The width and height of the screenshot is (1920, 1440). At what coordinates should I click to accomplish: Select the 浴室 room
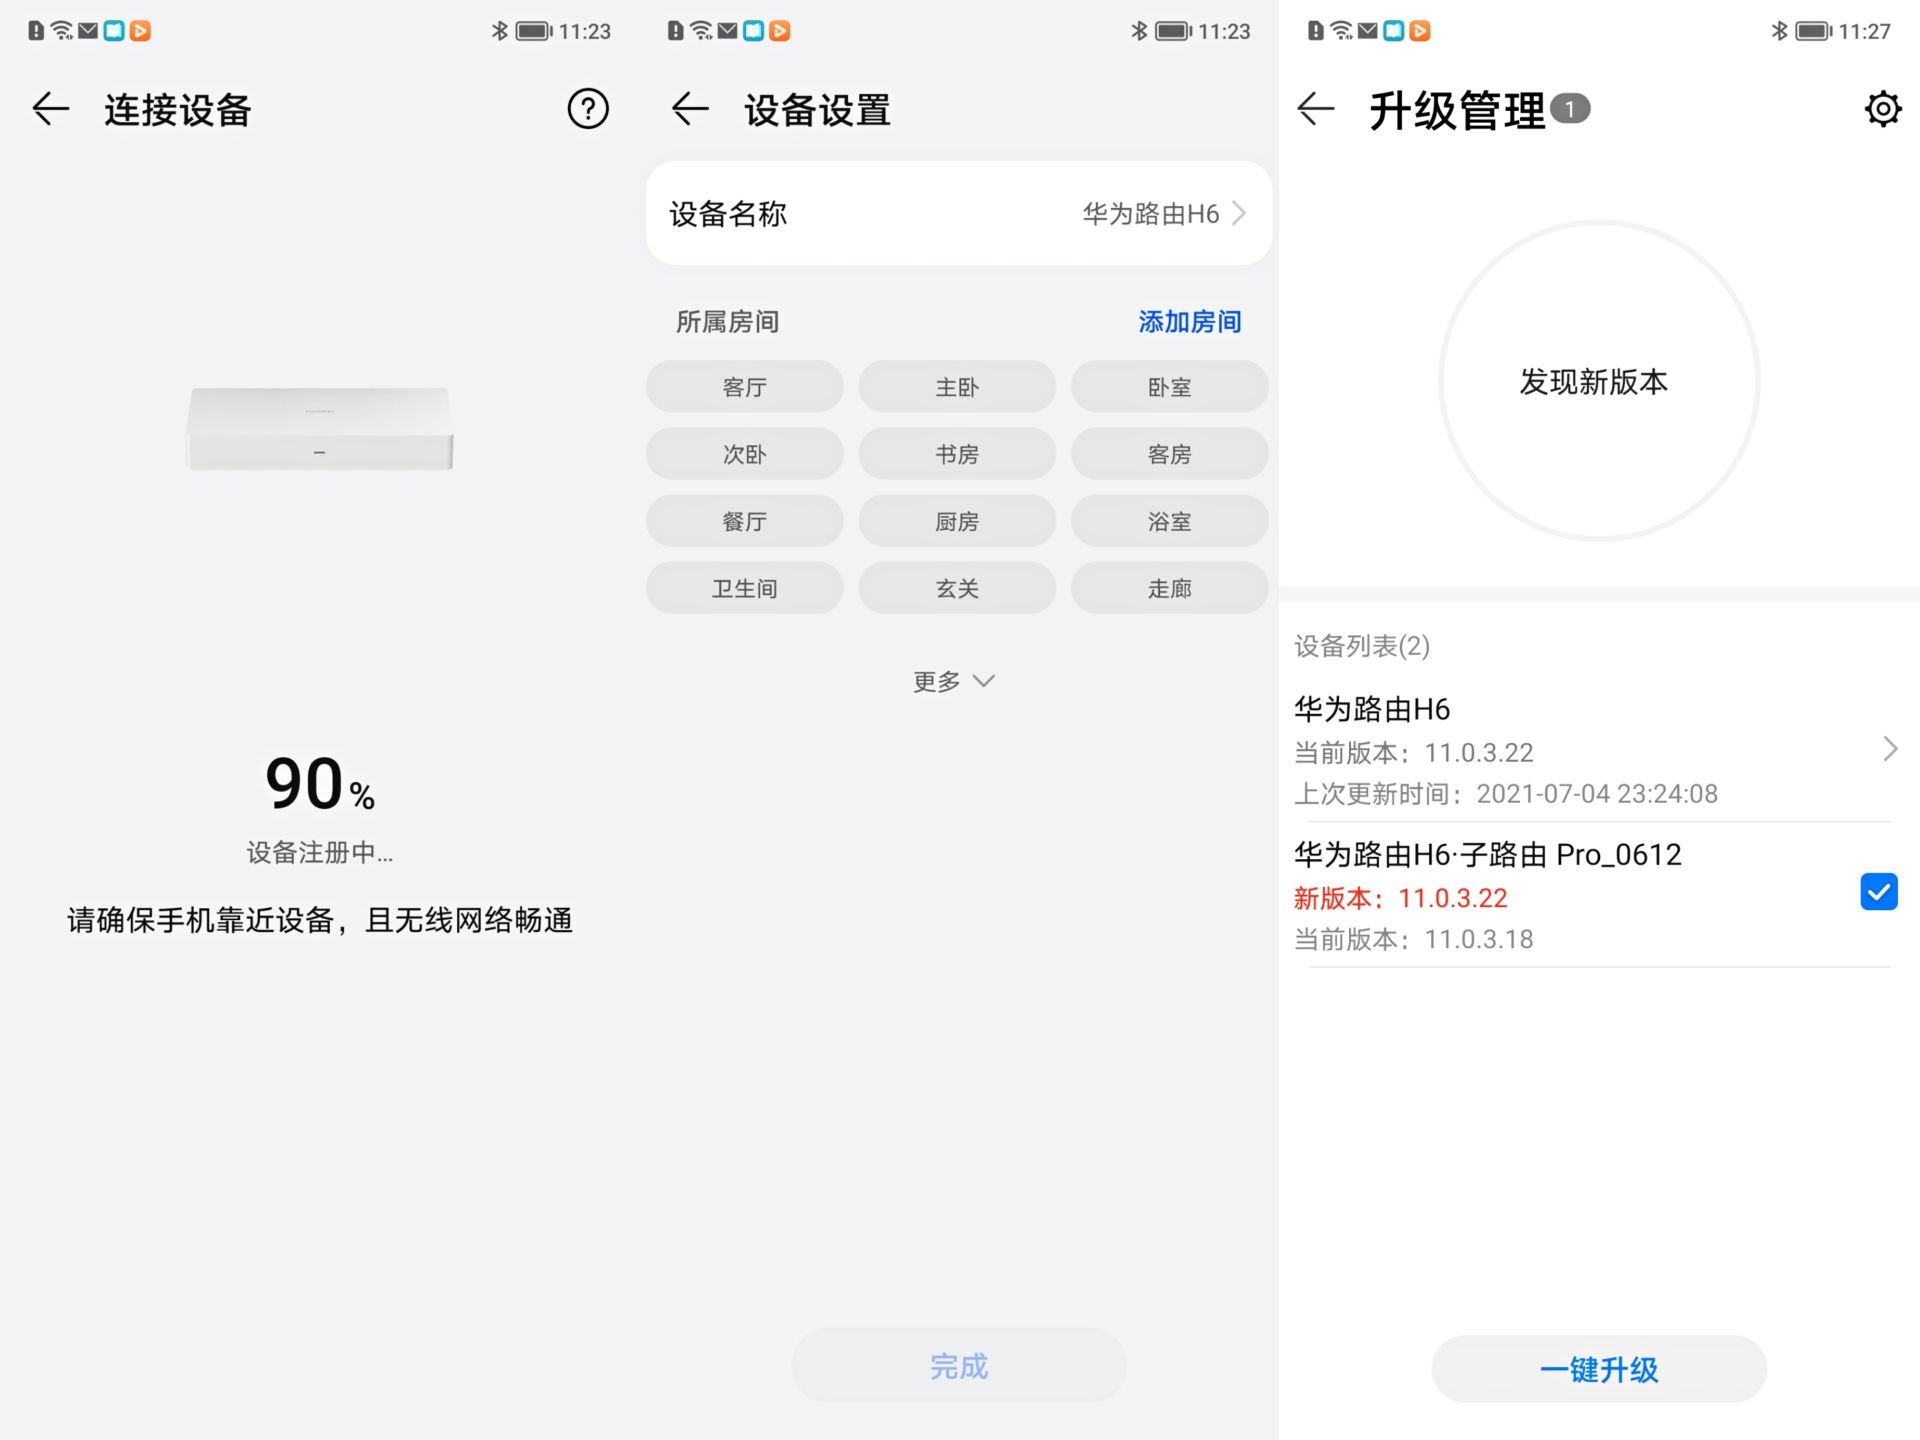pyautogui.click(x=1169, y=521)
